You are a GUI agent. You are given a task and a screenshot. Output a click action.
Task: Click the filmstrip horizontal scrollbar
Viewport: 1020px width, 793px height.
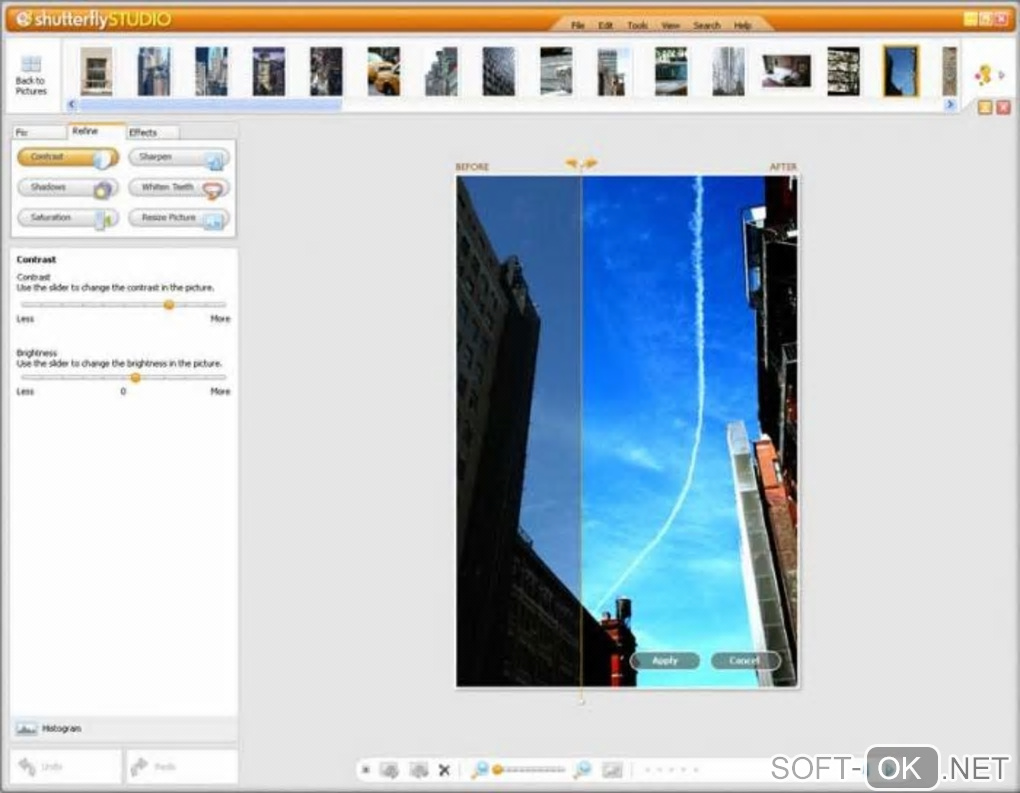click(210, 104)
